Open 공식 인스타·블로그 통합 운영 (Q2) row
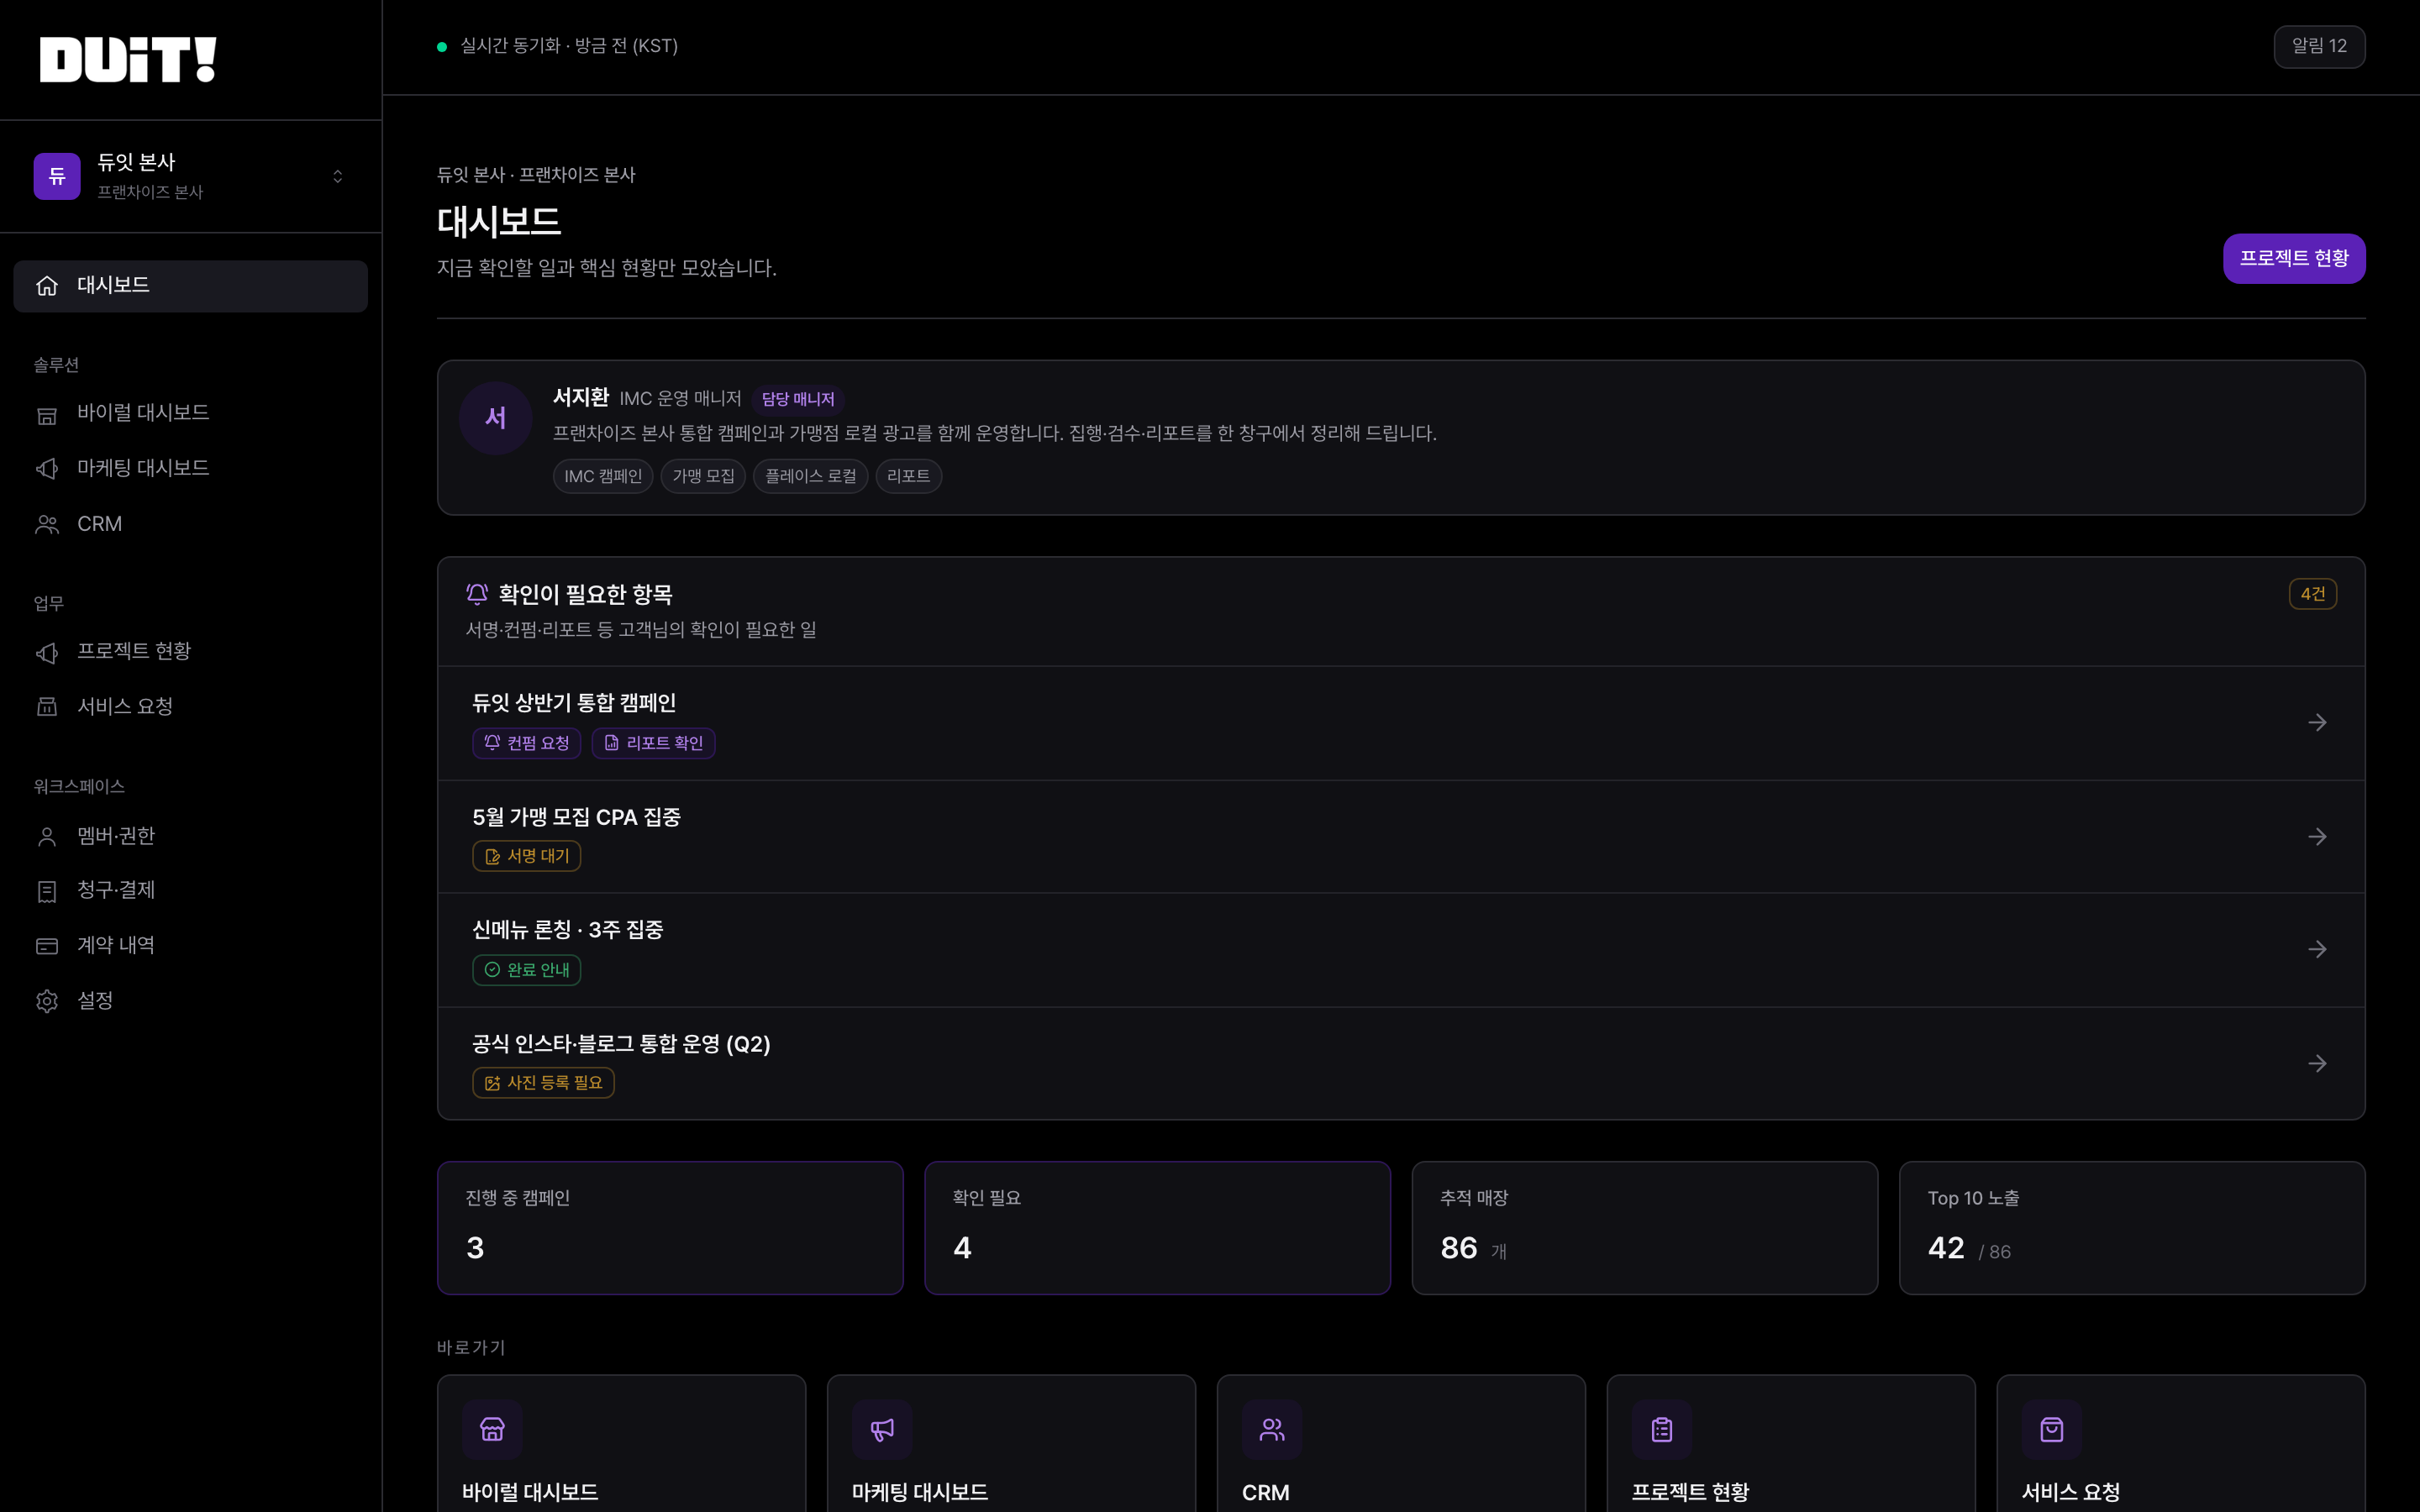The height and width of the screenshot is (1512, 2420). (1400, 1063)
